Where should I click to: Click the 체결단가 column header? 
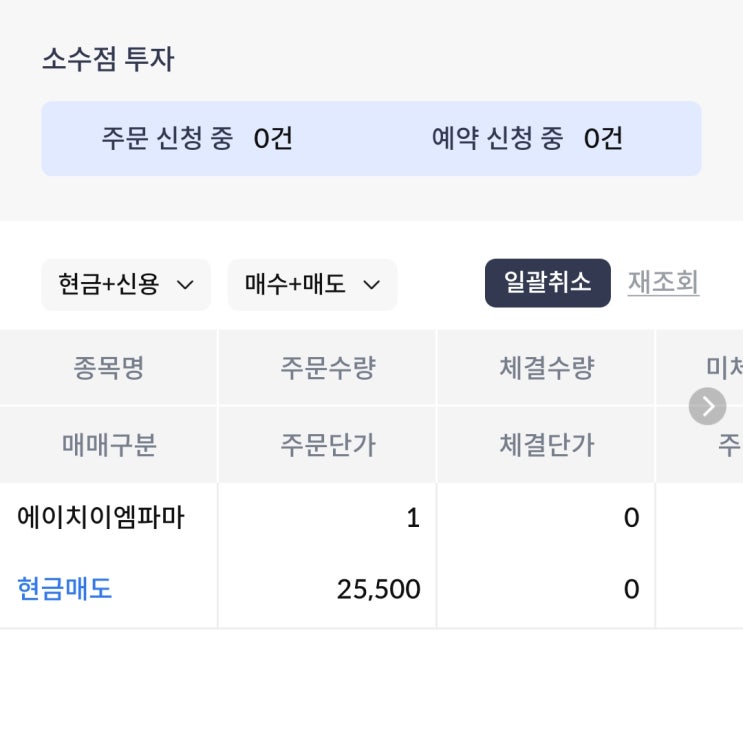tap(546, 445)
